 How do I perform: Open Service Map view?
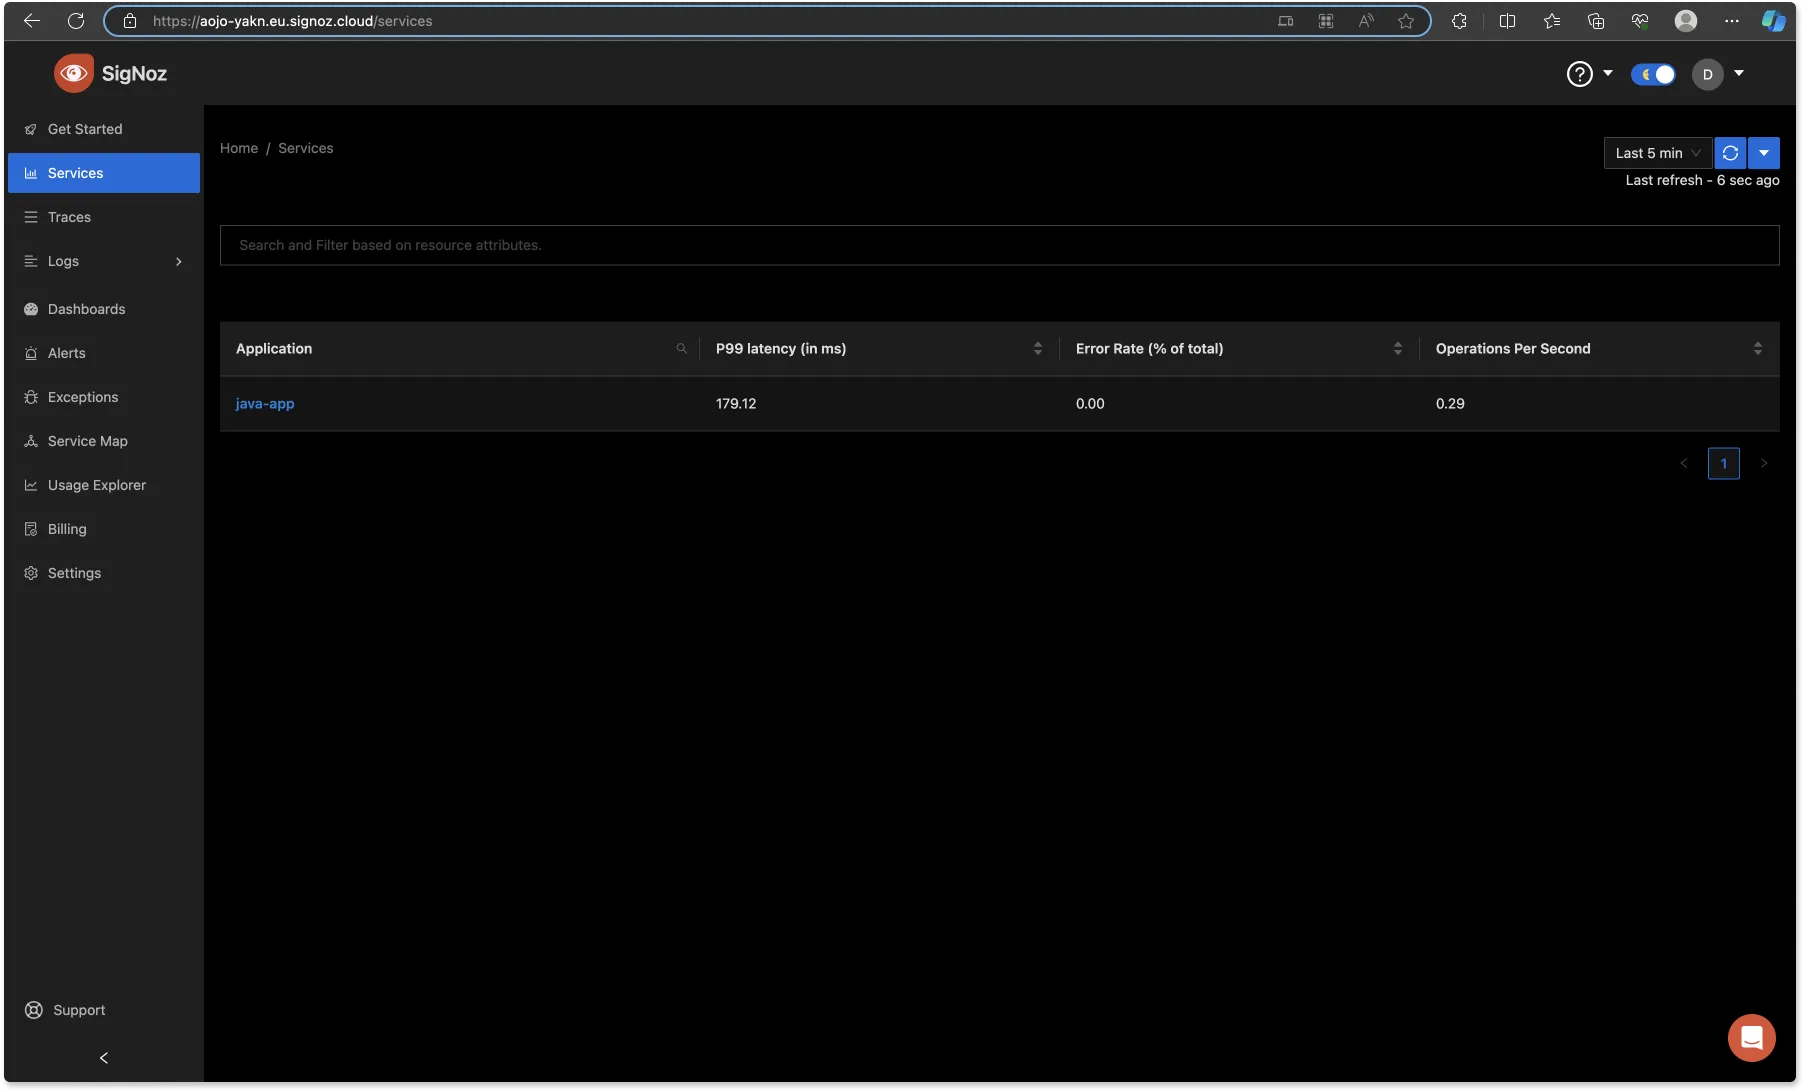point(104,441)
